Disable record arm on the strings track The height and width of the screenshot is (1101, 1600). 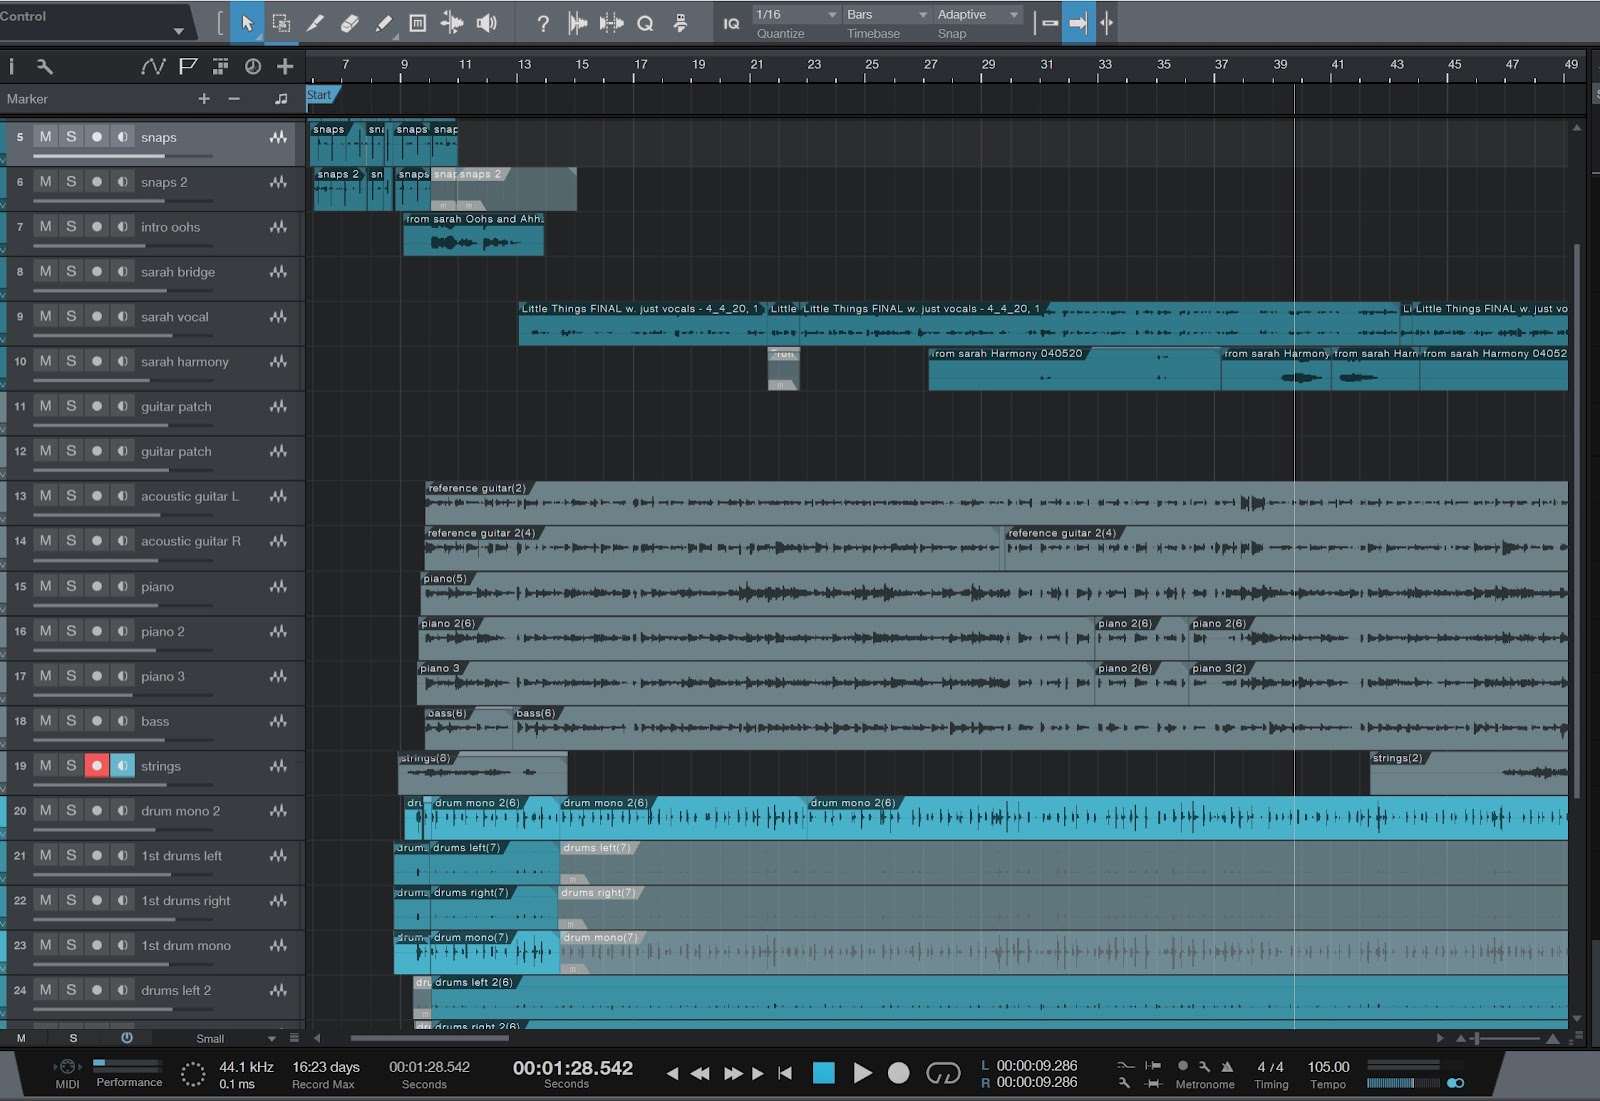96,765
